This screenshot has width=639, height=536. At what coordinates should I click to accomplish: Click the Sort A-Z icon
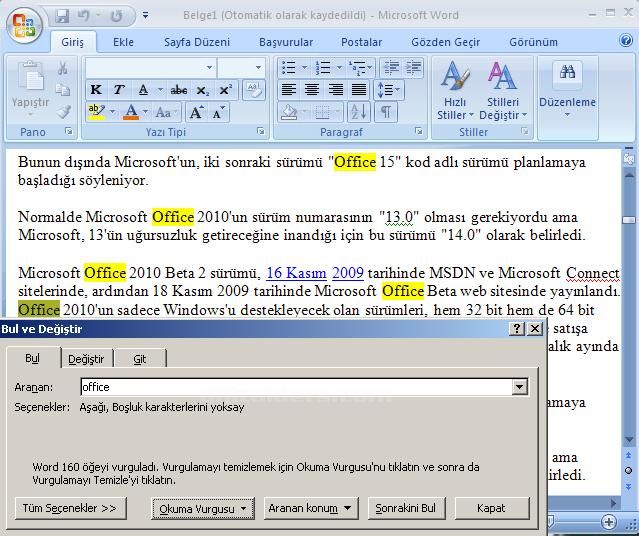(359, 112)
